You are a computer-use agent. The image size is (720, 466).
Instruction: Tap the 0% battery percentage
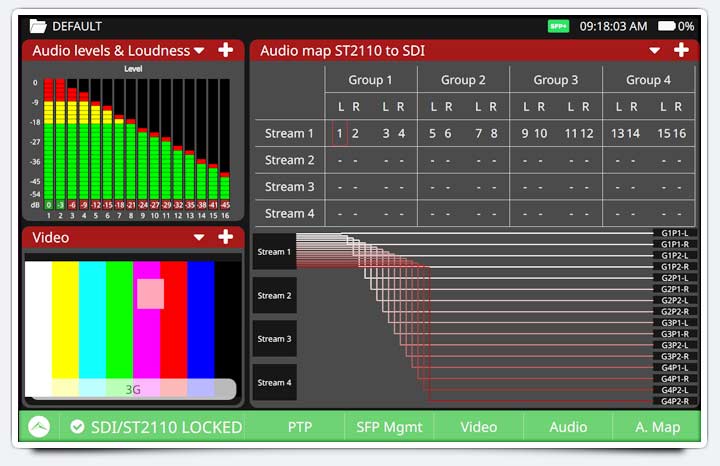coord(686,26)
